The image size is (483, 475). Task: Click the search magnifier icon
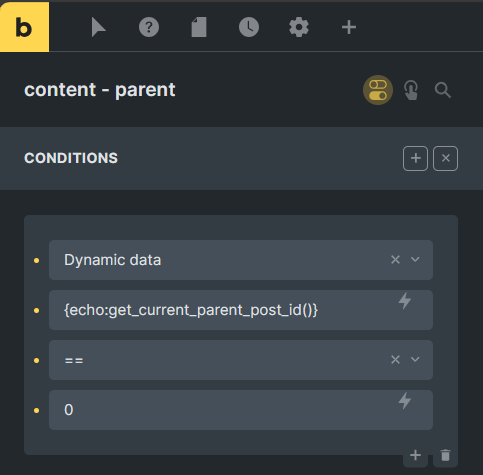coord(443,90)
